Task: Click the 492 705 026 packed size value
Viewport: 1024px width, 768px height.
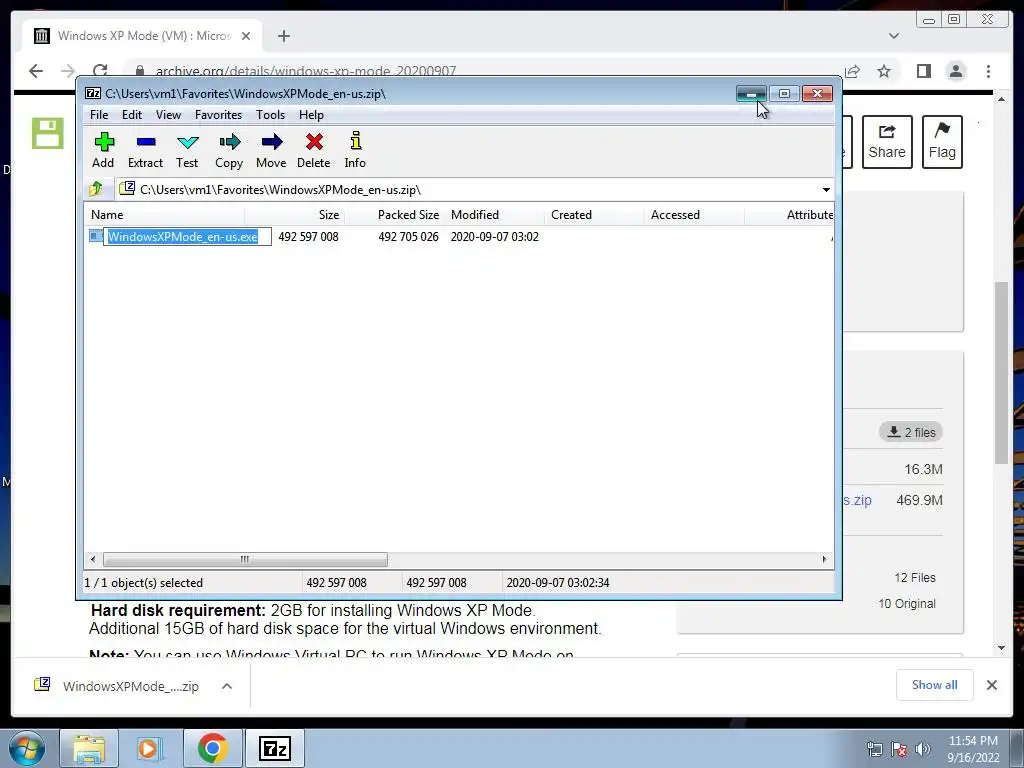Action: click(408, 236)
